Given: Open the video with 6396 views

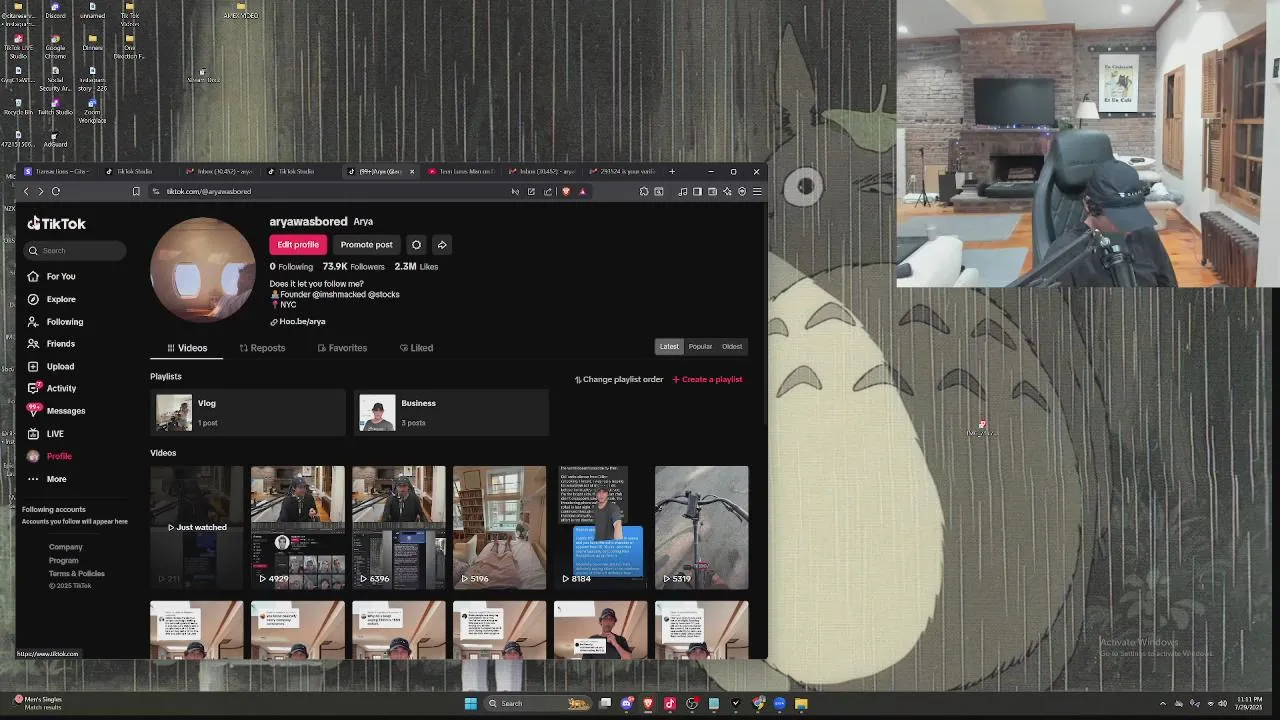Looking at the screenshot, I should point(398,527).
